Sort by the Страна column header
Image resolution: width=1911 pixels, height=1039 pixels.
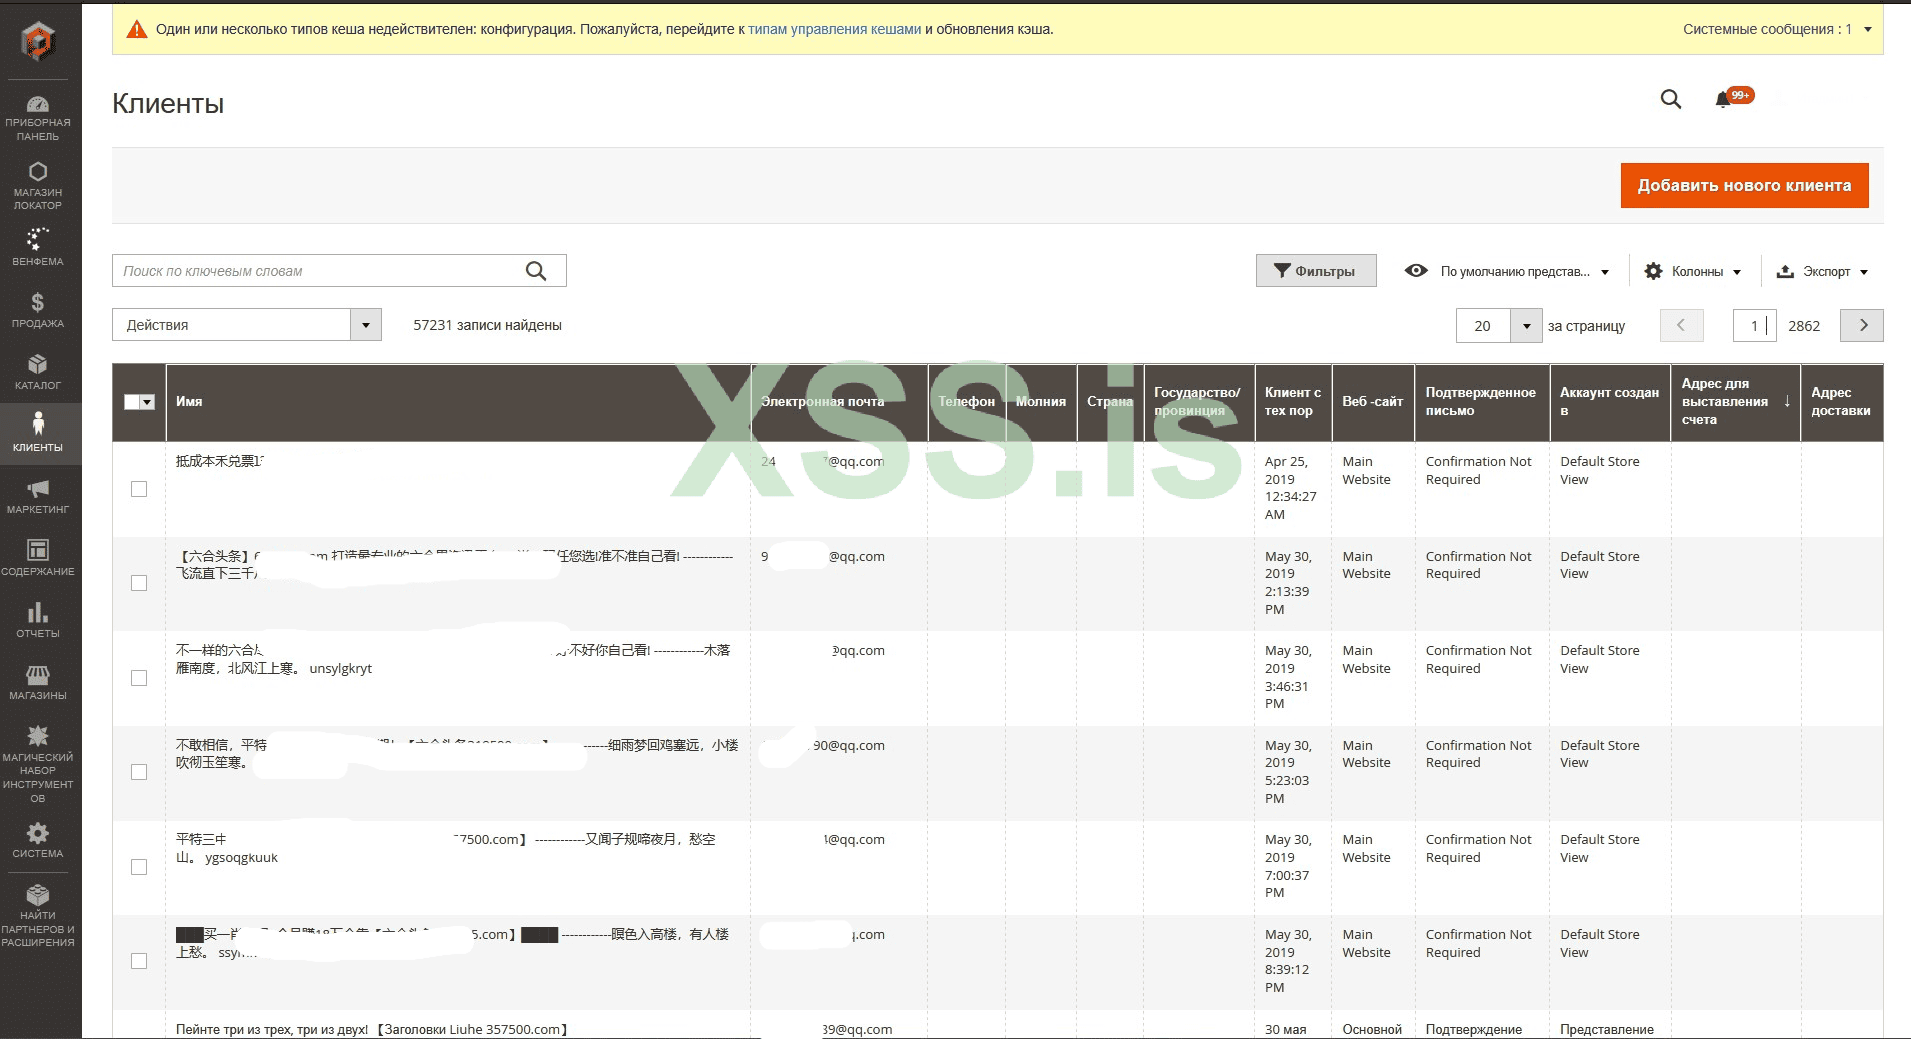pos(1110,402)
